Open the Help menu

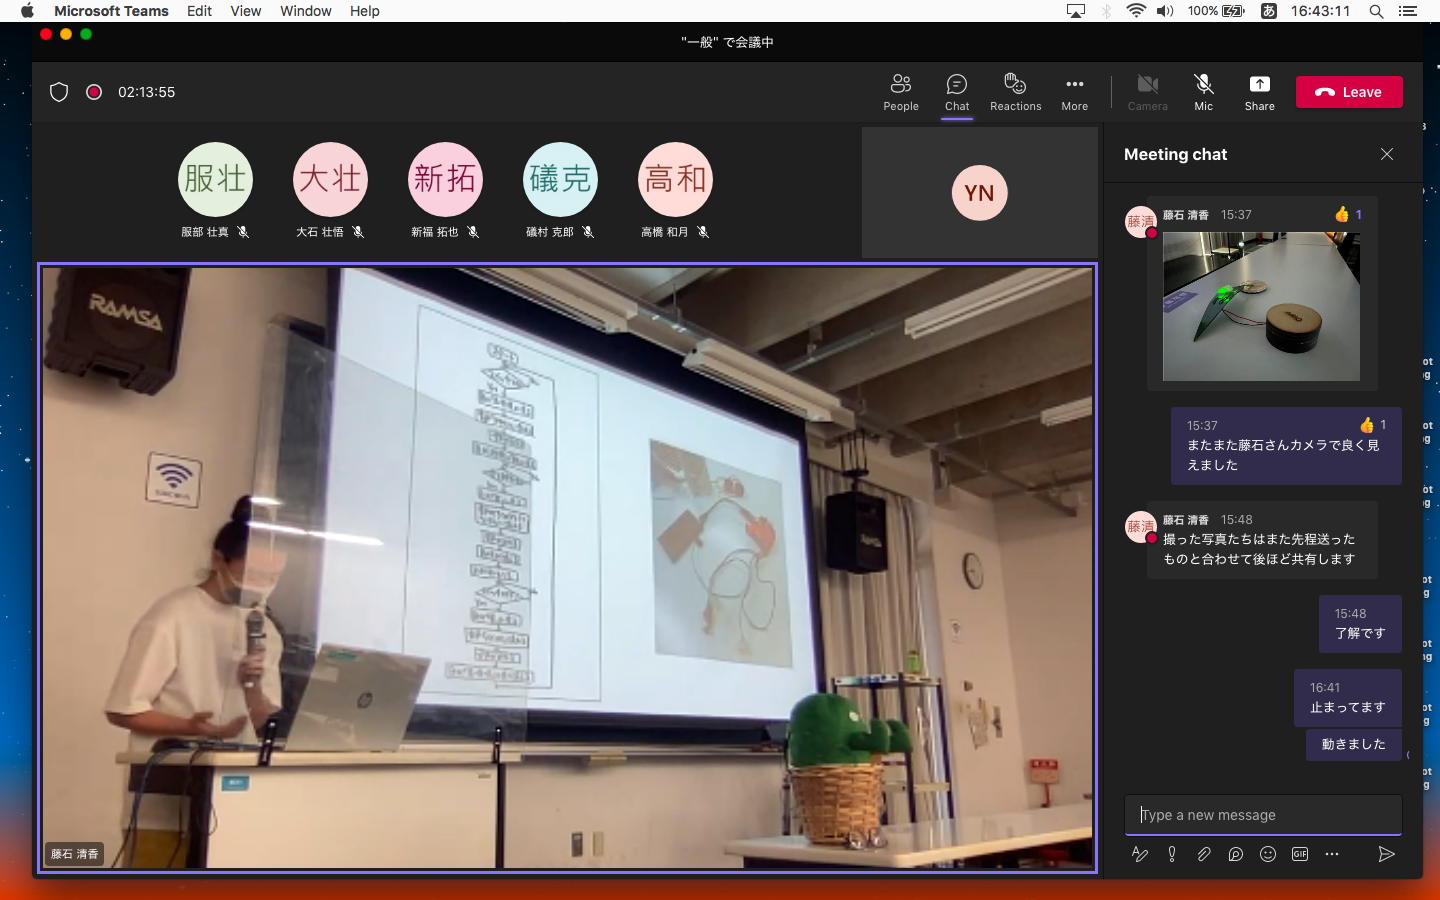click(x=364, y=11)
